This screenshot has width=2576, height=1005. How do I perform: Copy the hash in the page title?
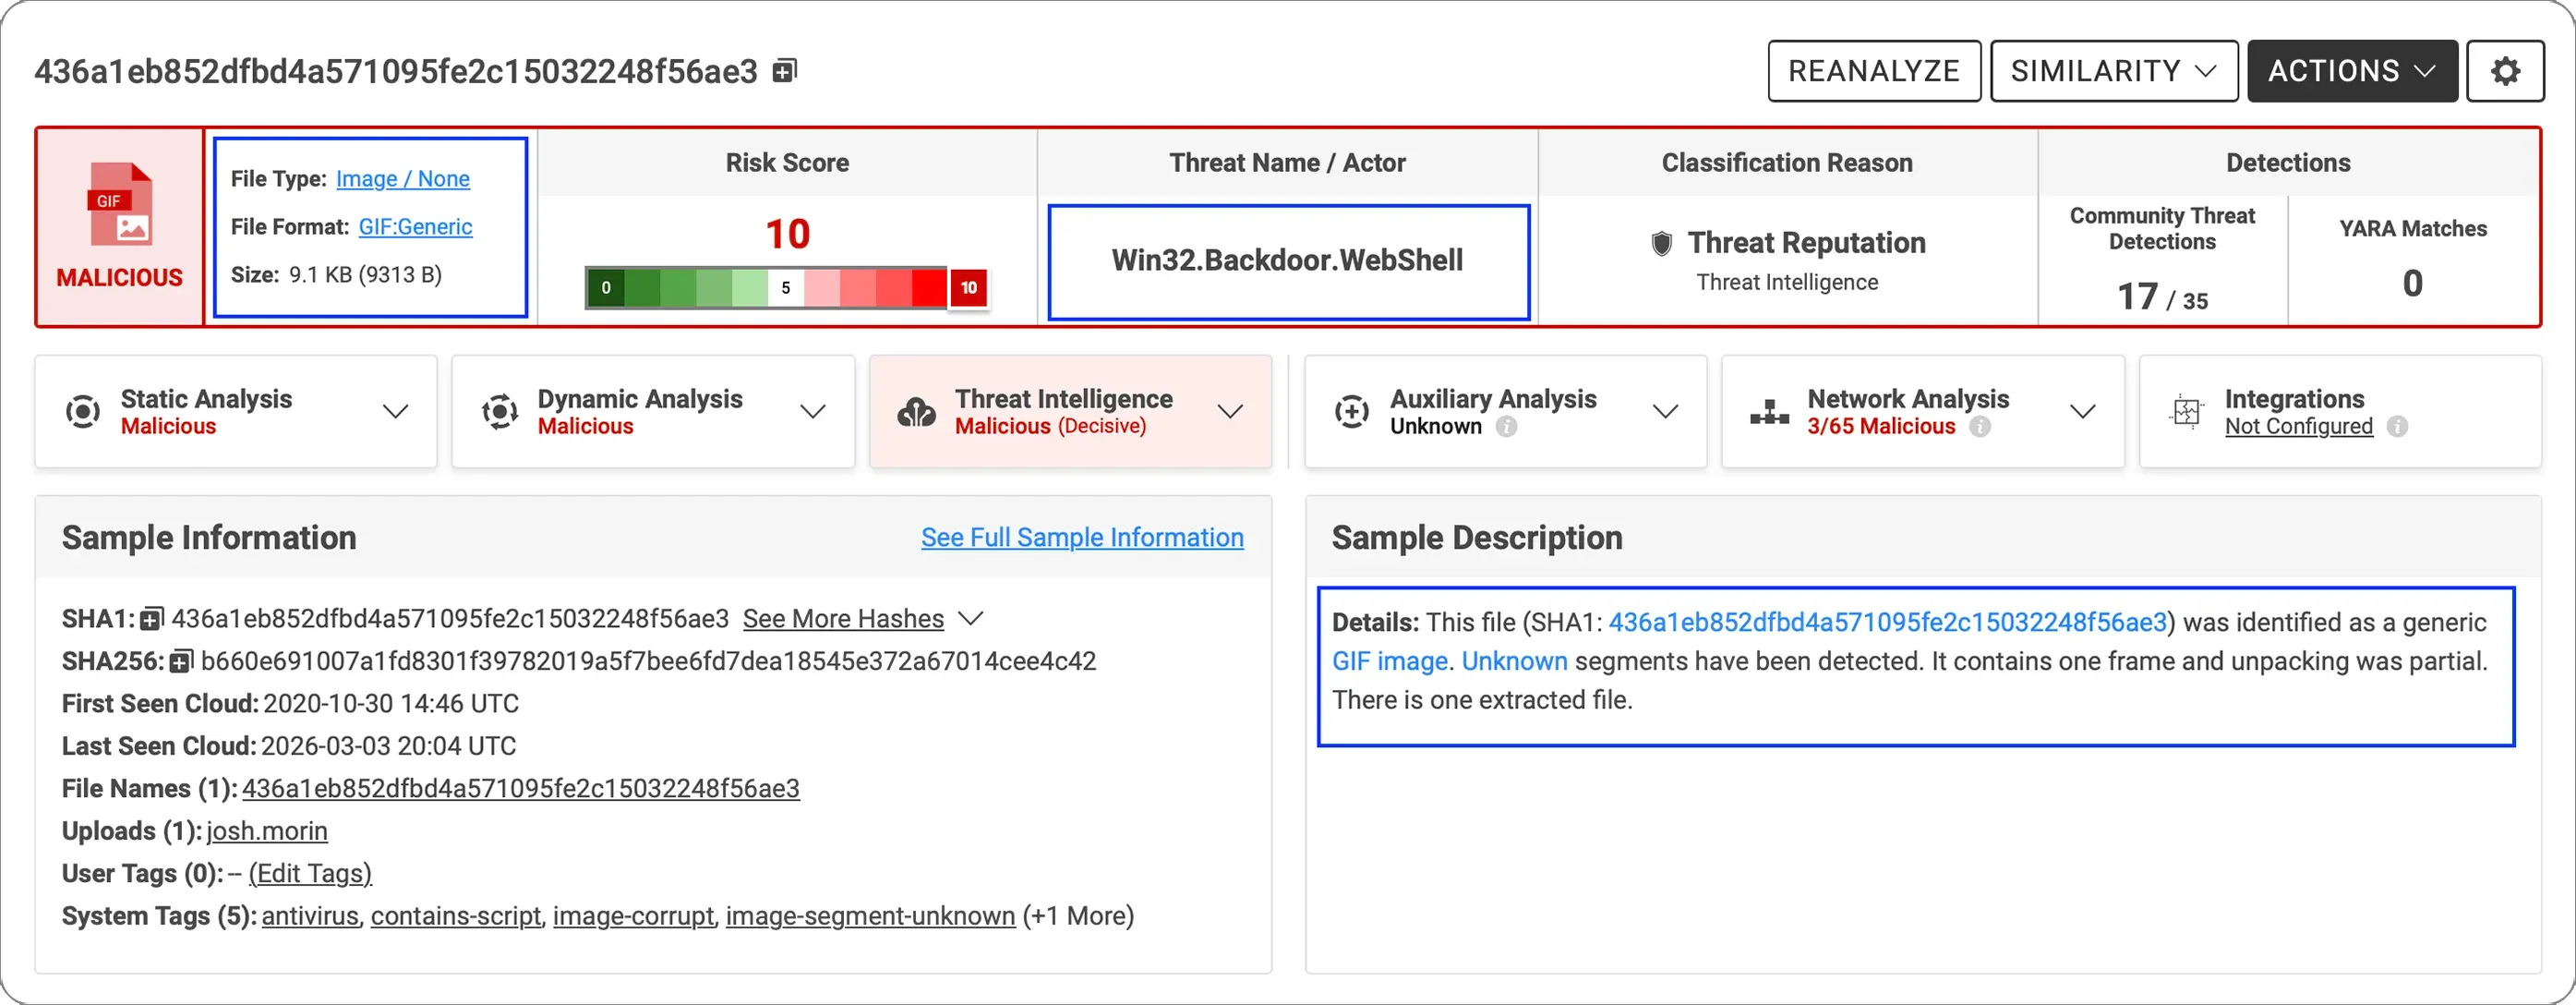(785, 71)
